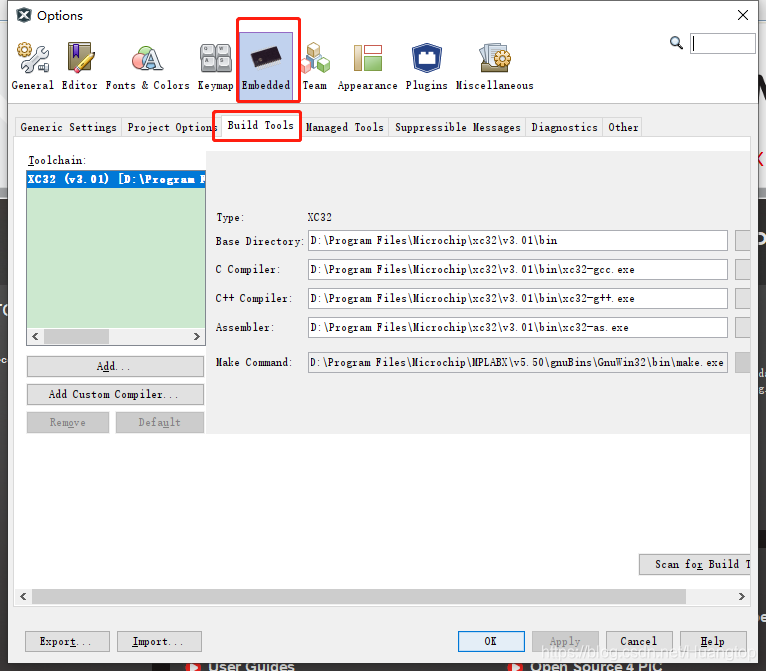
Task: Click the C Compiler path field
Action: (518, 270)
